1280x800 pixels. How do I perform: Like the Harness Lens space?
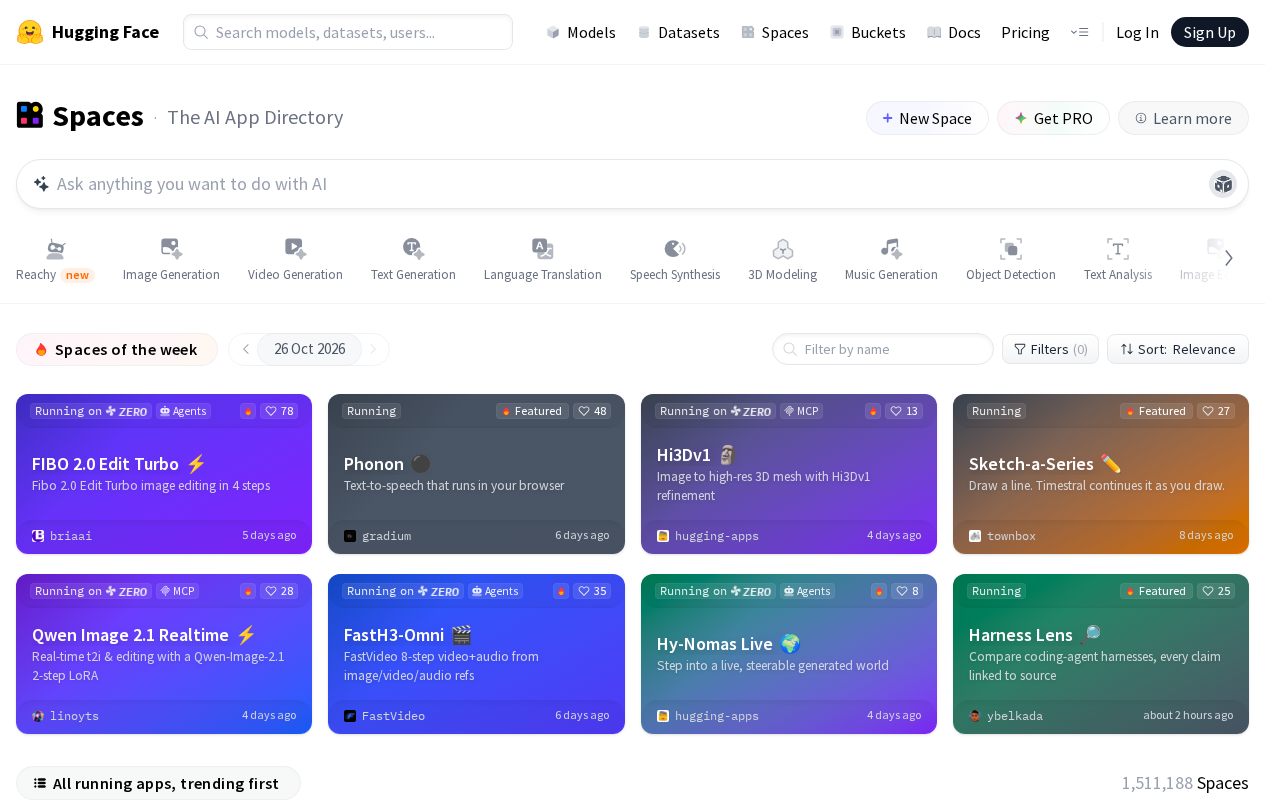coord(1216,591)
